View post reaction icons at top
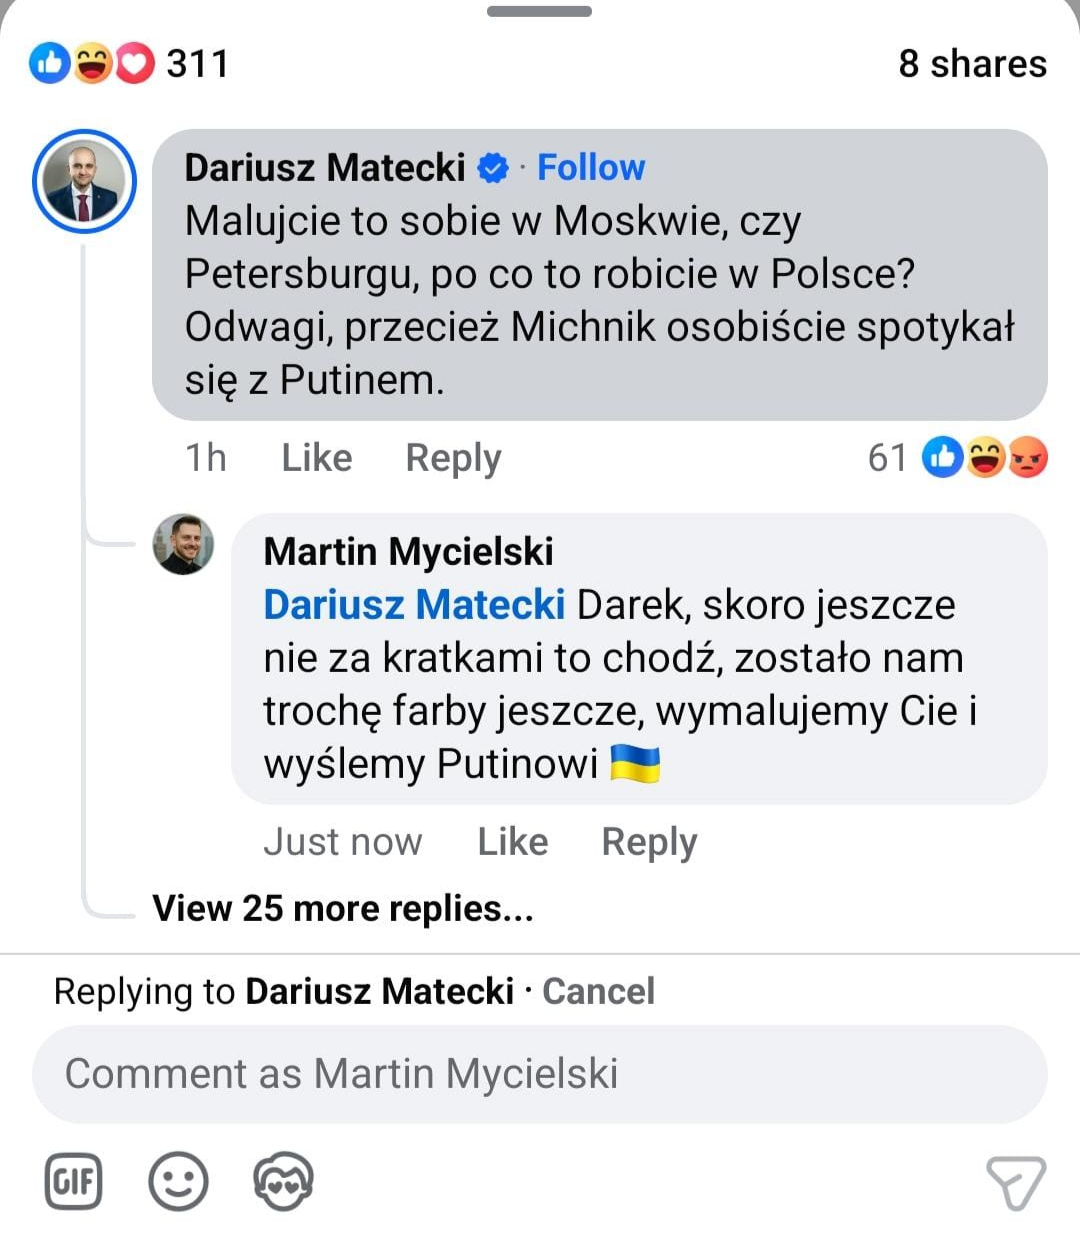 (92, 64)
